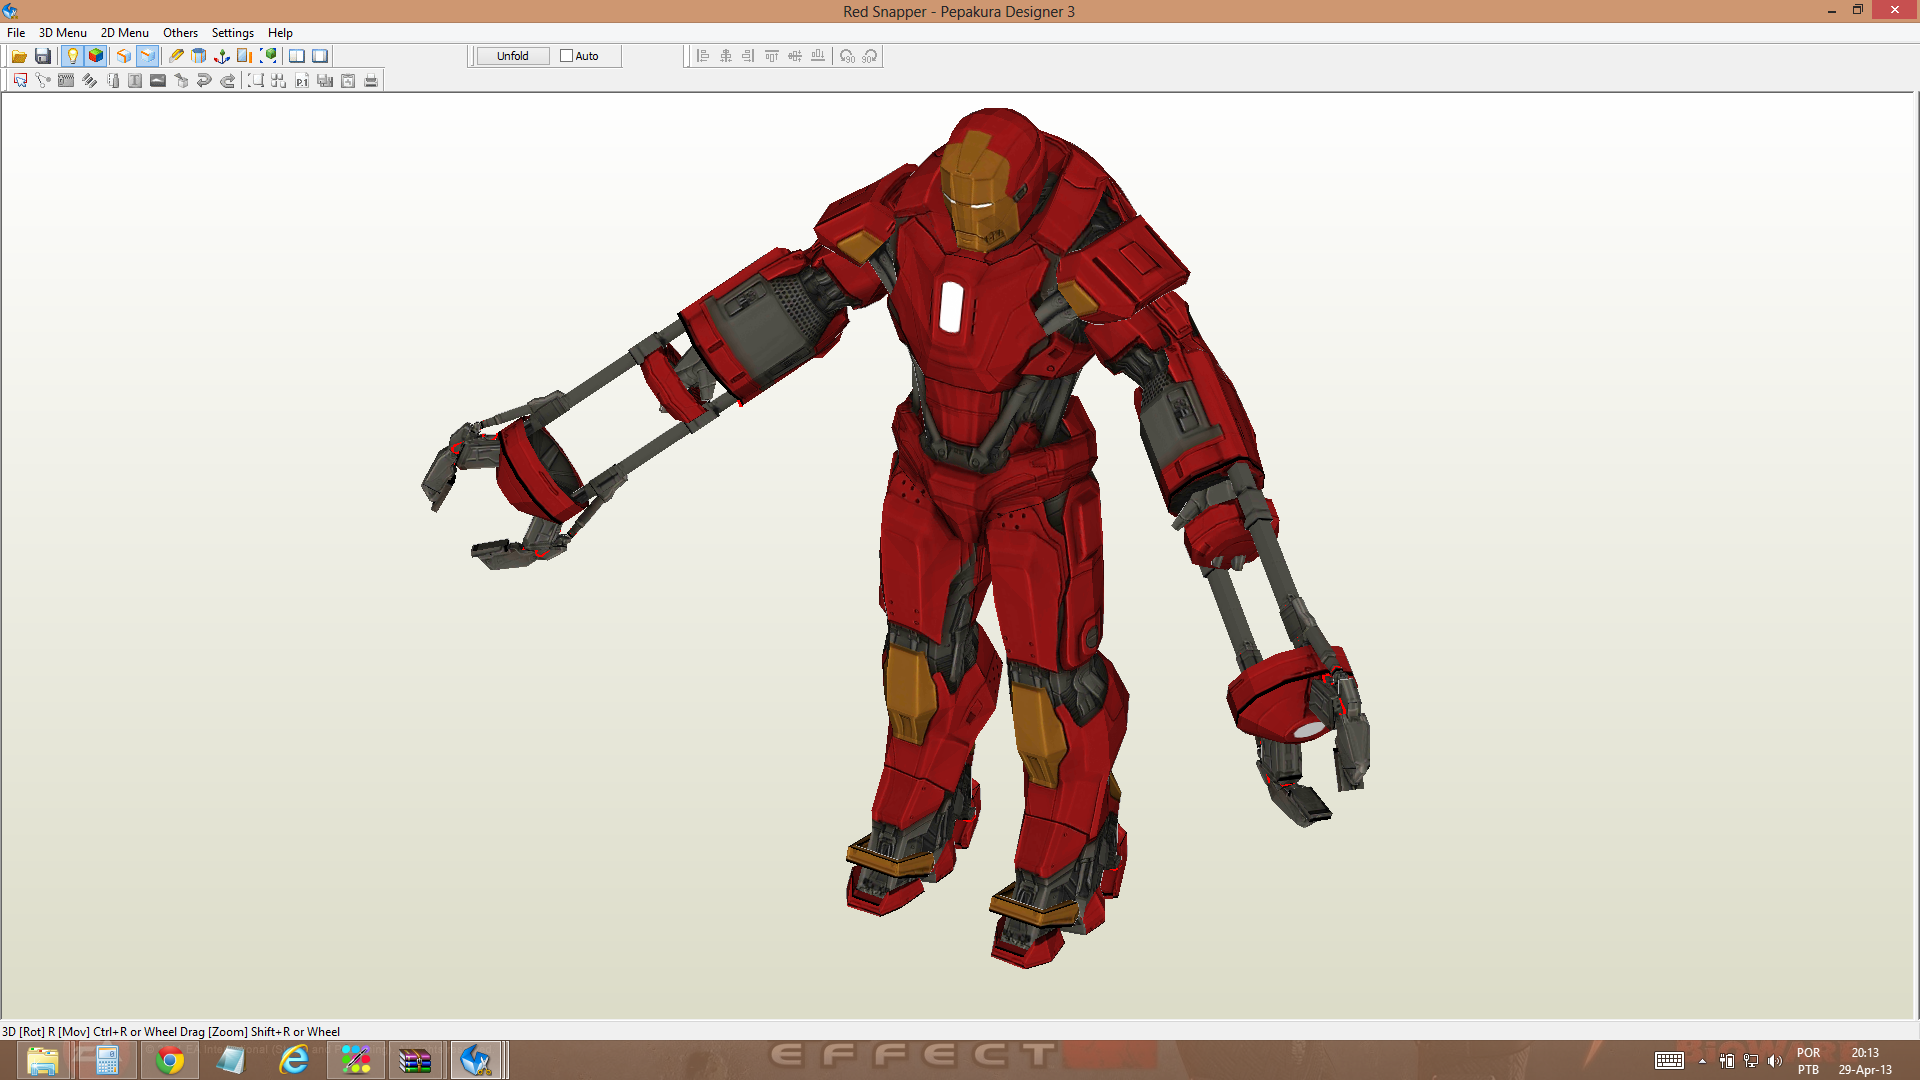Open the Others menu

point(181,33)
